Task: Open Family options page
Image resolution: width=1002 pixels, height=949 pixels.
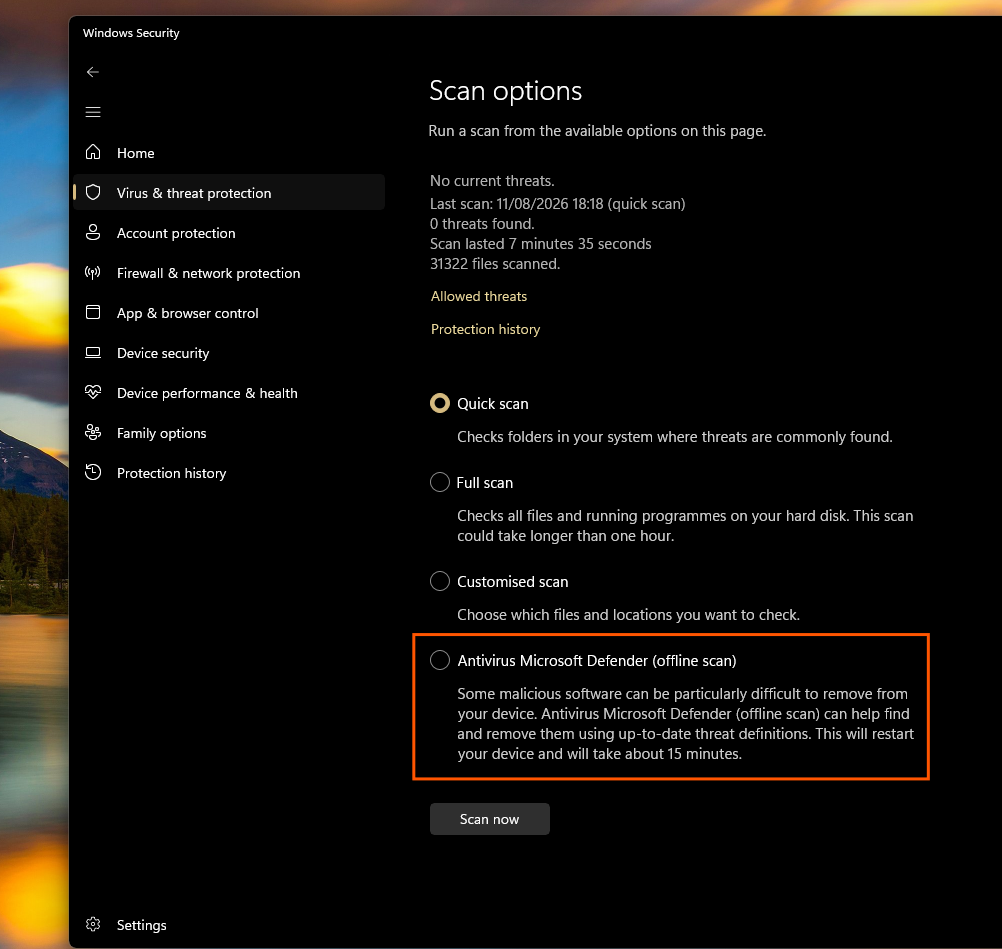Action: point(229,433)
